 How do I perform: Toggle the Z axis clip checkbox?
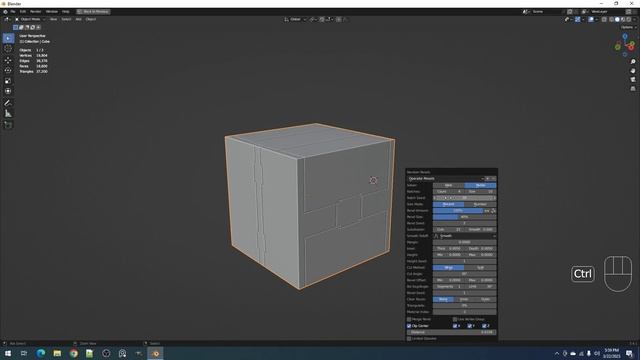484,326
